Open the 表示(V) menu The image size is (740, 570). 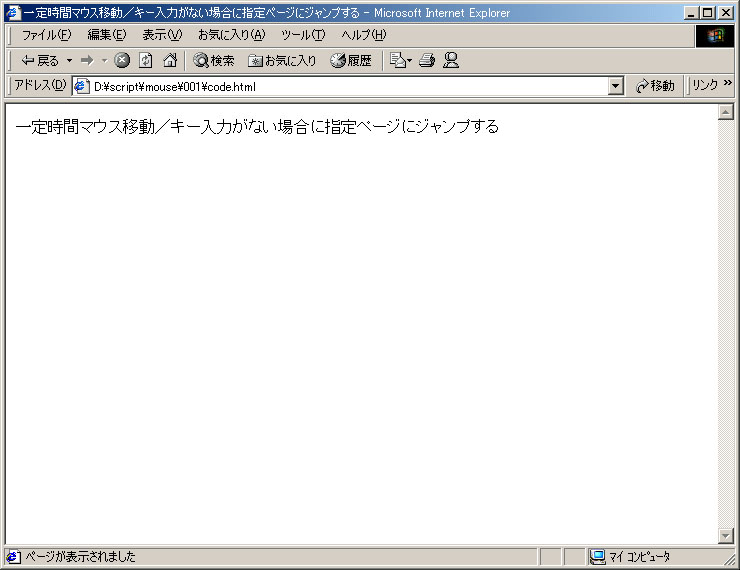point(162,35)
